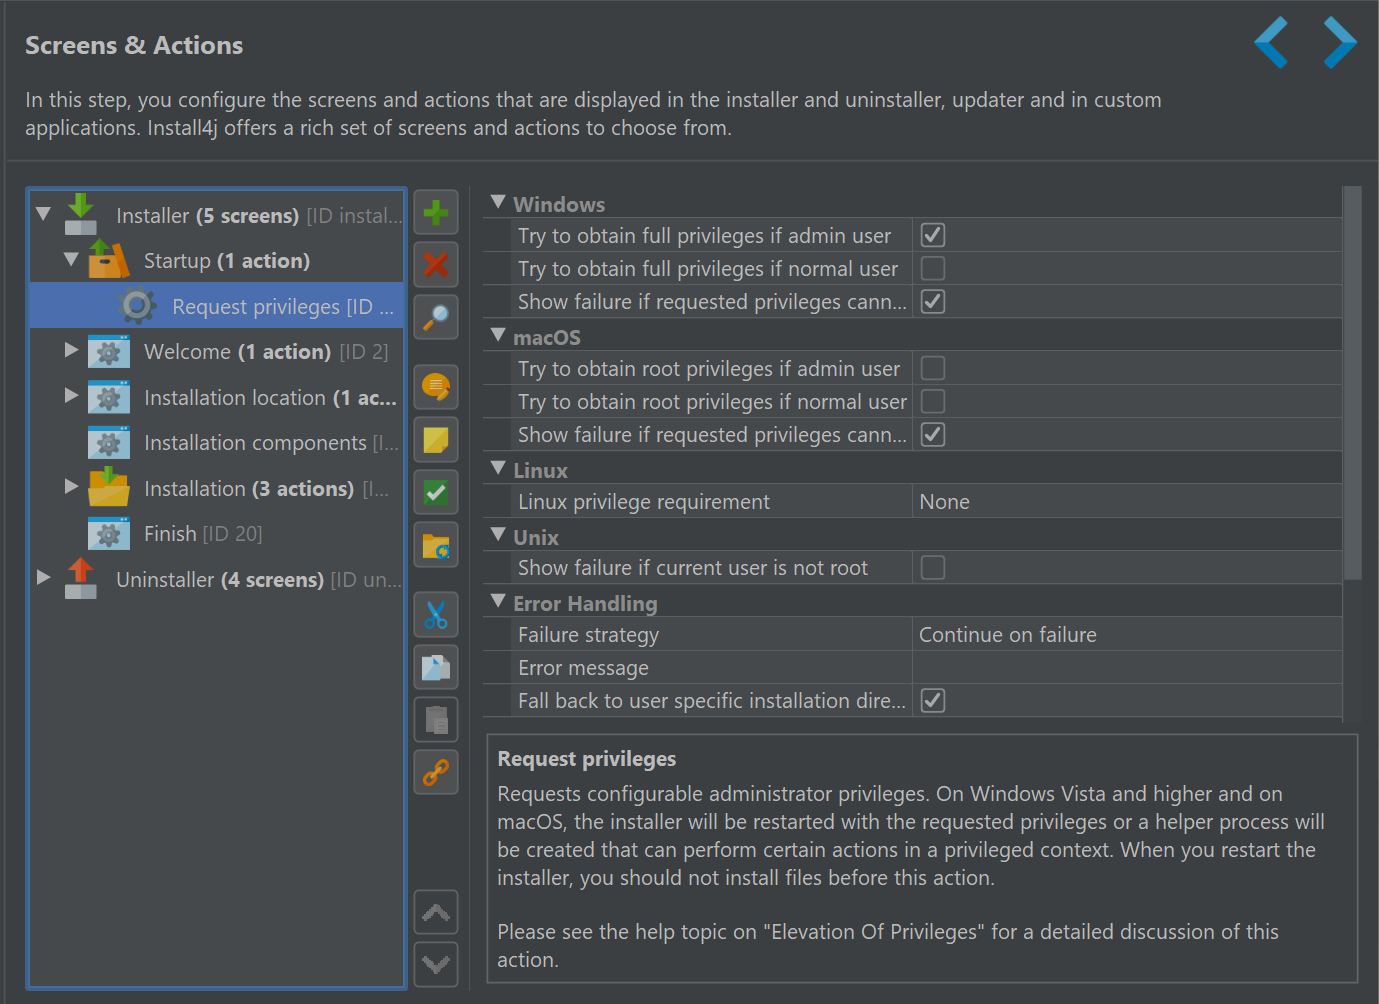Screen dimensions: 1379x1004
Task: Collapse the Error Handling property group
Action: 498,601
